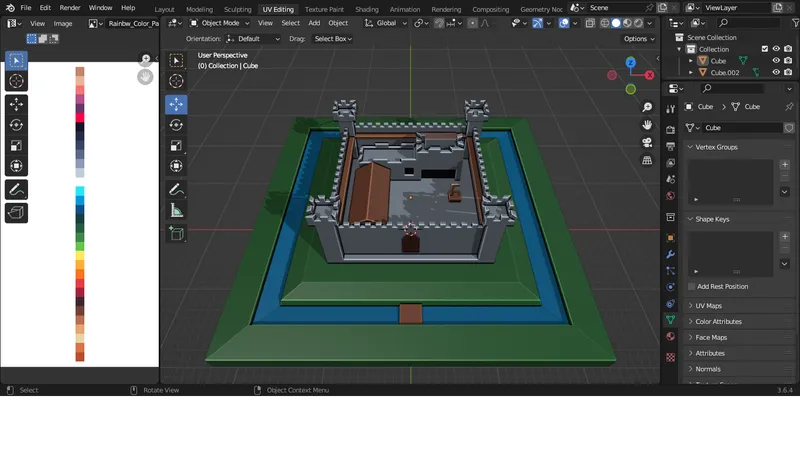Add a vertex group with the plus button
Viewport: 800px width, 450px height.
(785, 165)
